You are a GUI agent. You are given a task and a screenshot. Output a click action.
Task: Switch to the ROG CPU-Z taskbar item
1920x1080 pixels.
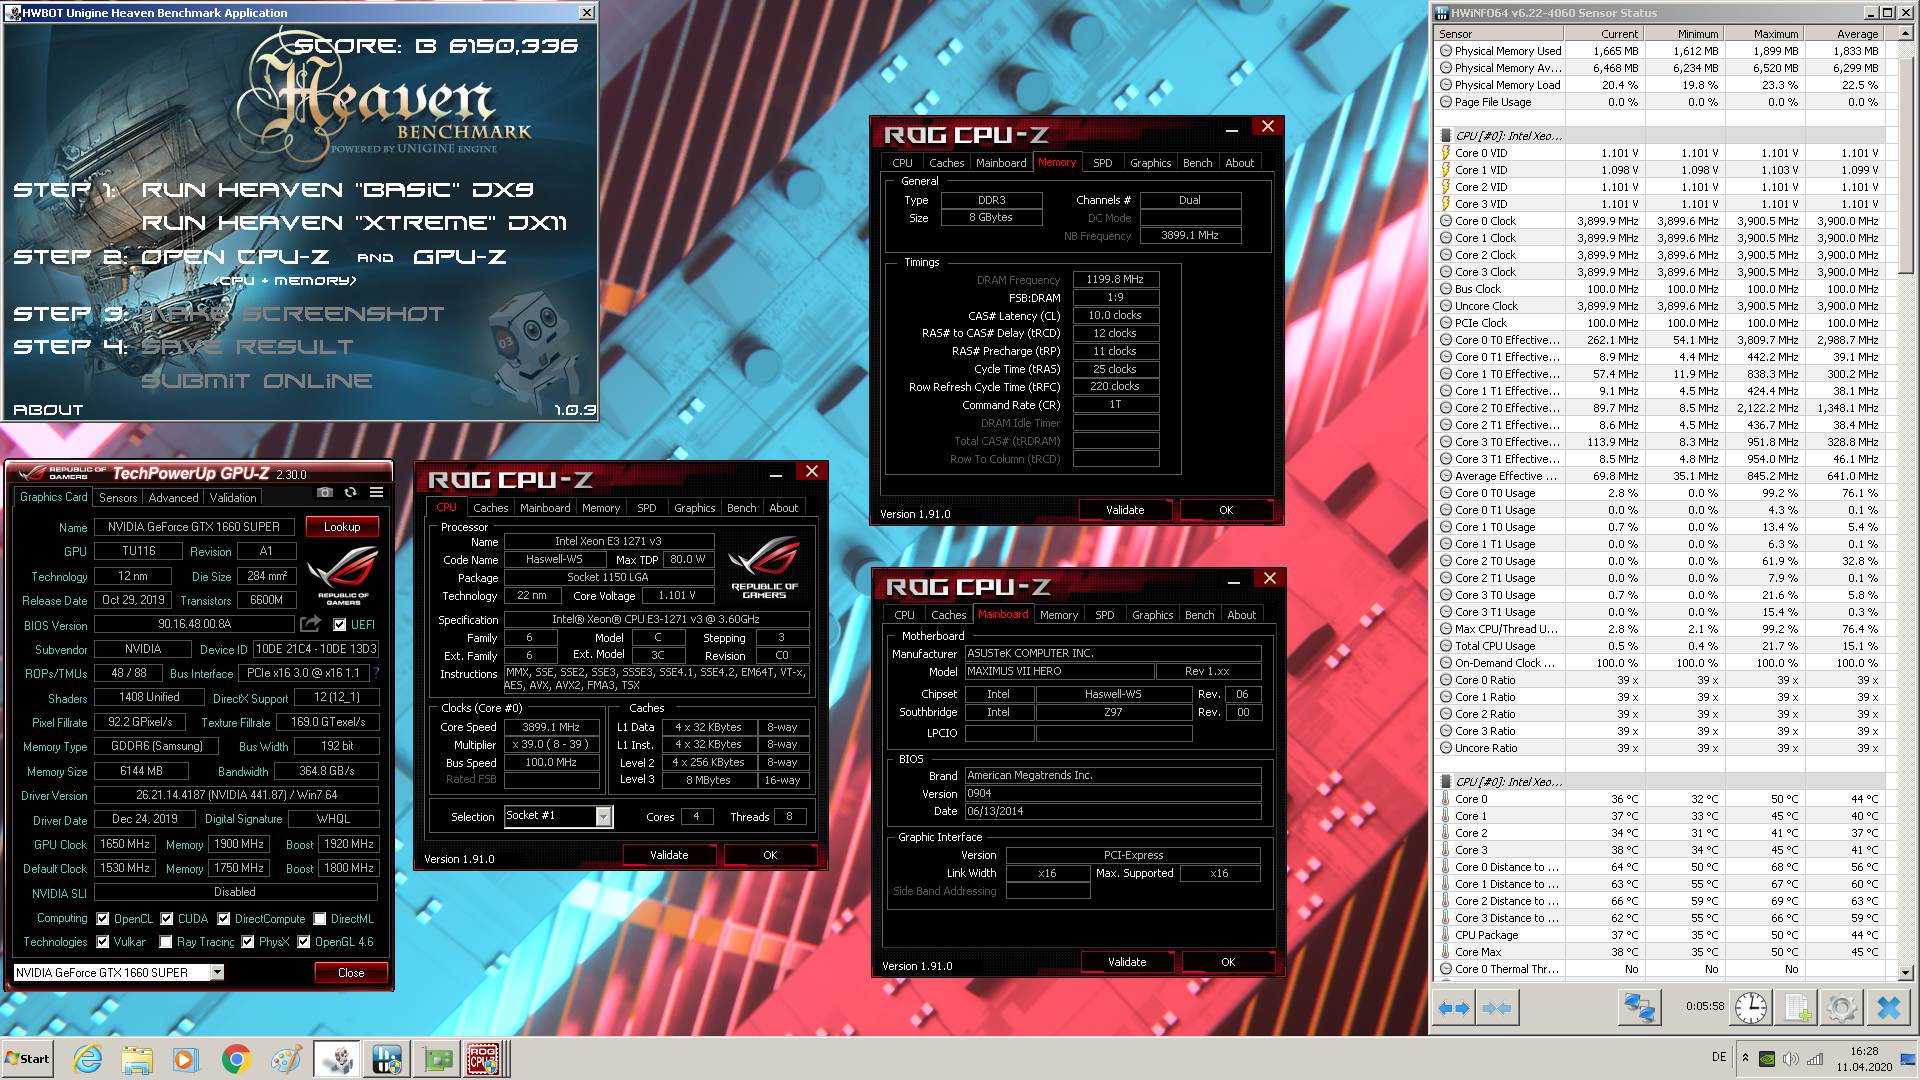[x=484, y=1059]
